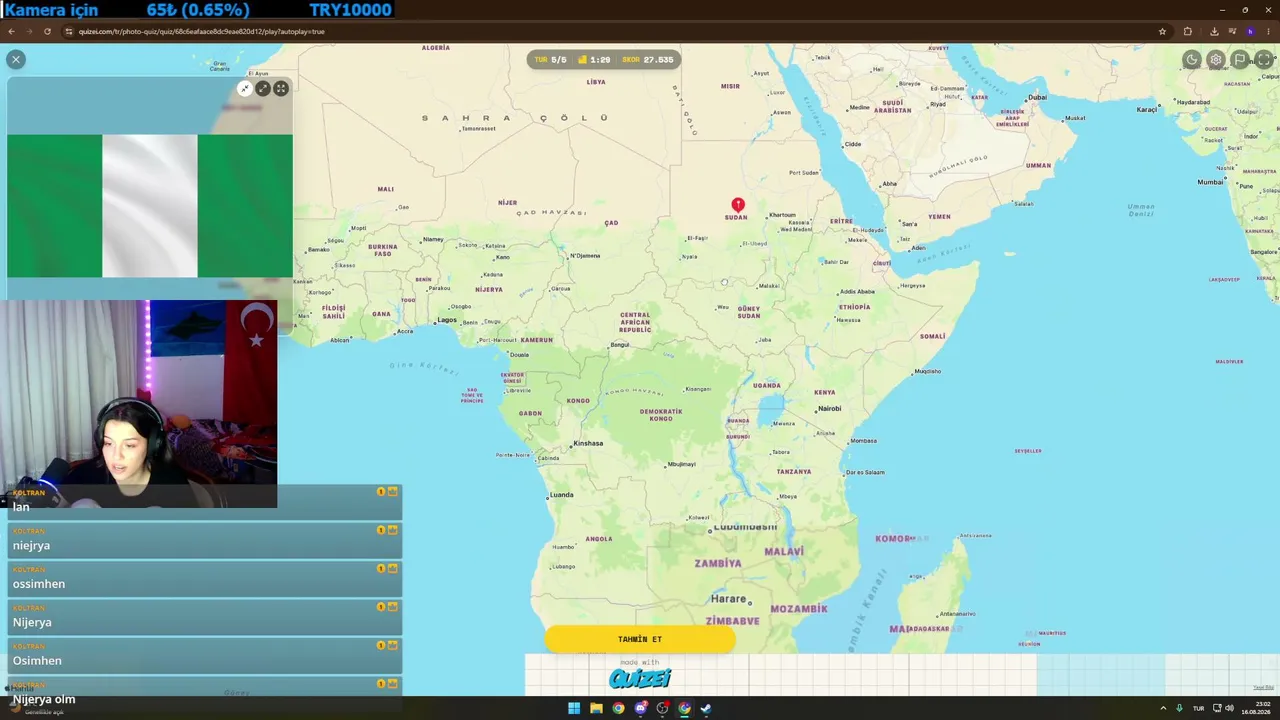
Task: Click the MALI country label
Action: click(x=386, y=189)
